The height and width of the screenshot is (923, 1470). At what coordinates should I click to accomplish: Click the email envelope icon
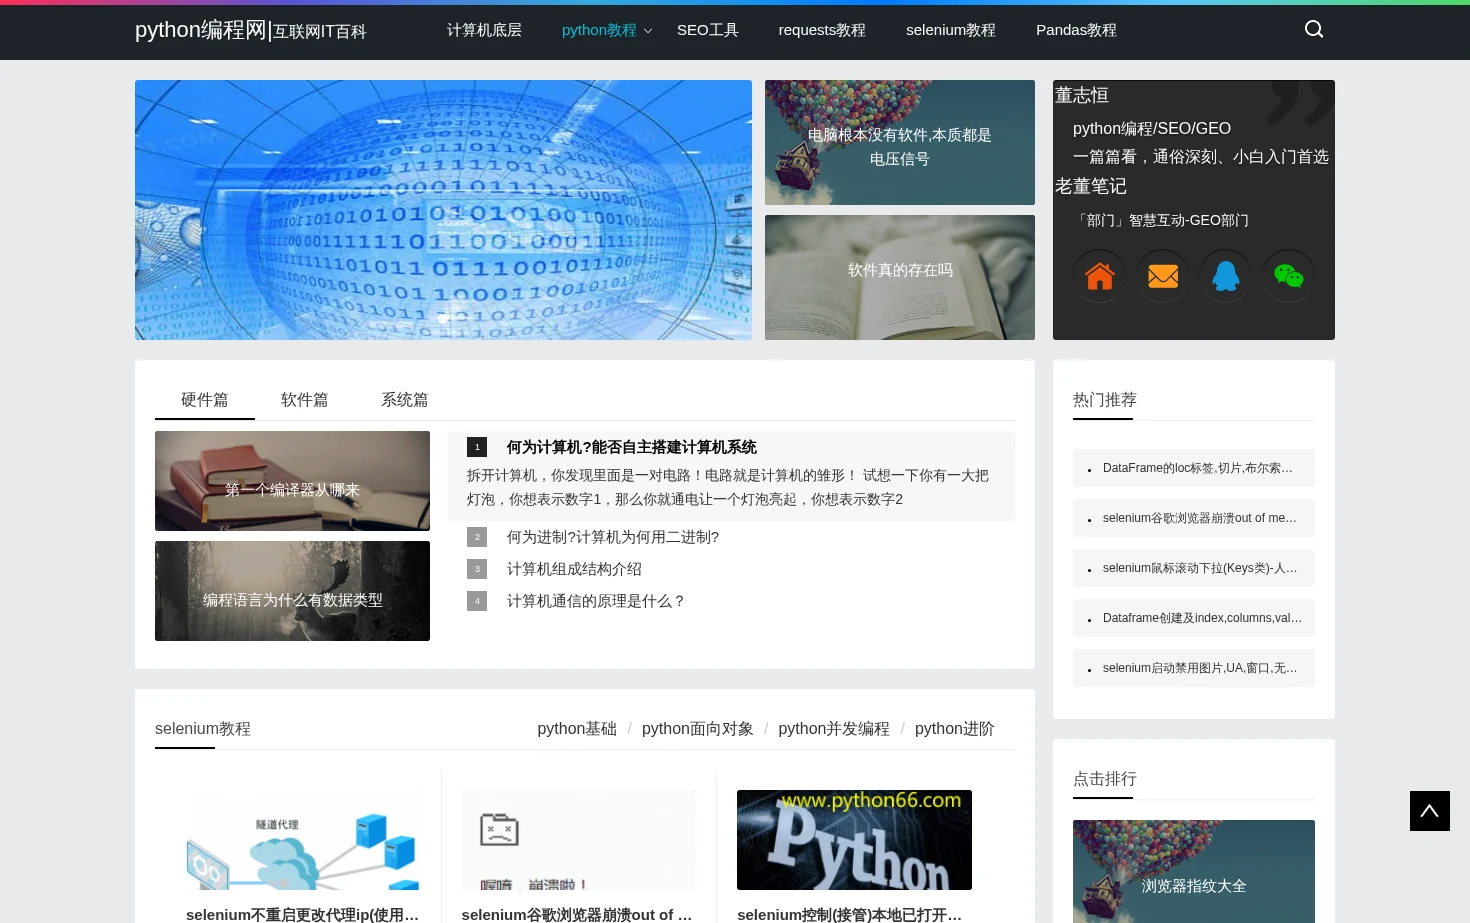tap(1163, 276)
